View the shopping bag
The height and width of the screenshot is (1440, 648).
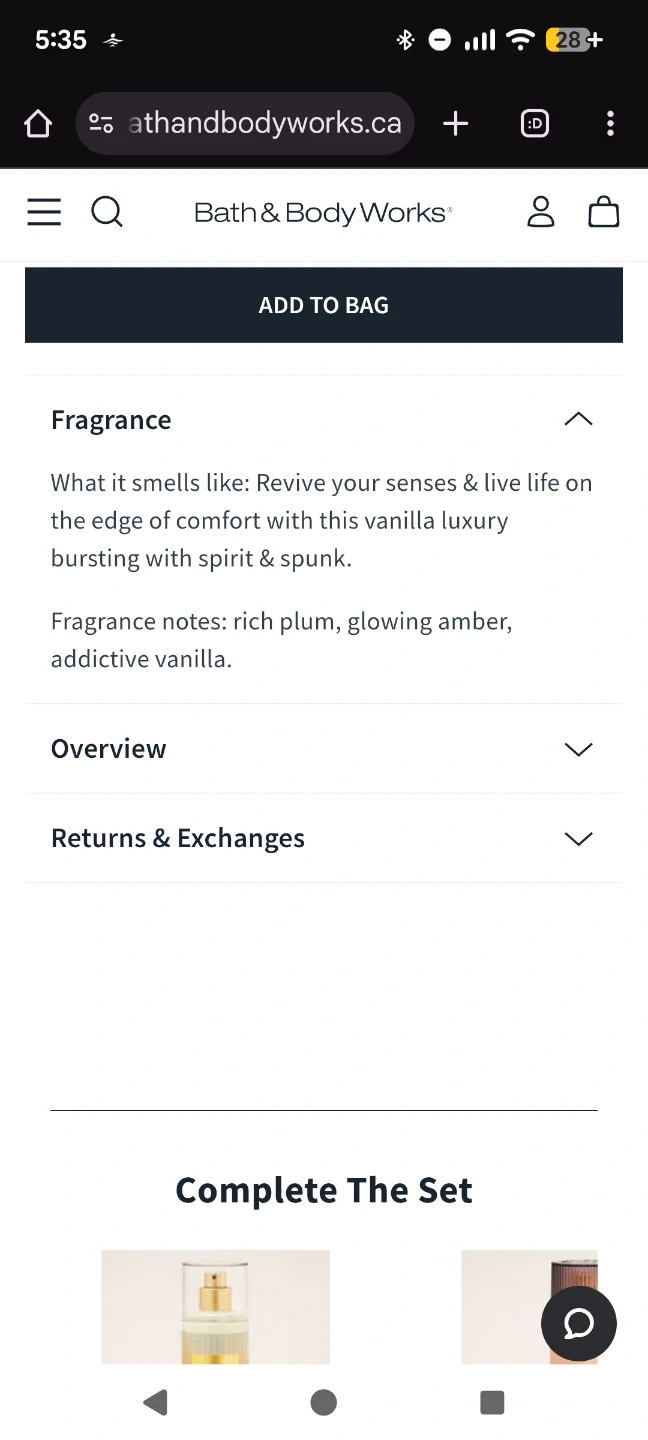point(604,212)
